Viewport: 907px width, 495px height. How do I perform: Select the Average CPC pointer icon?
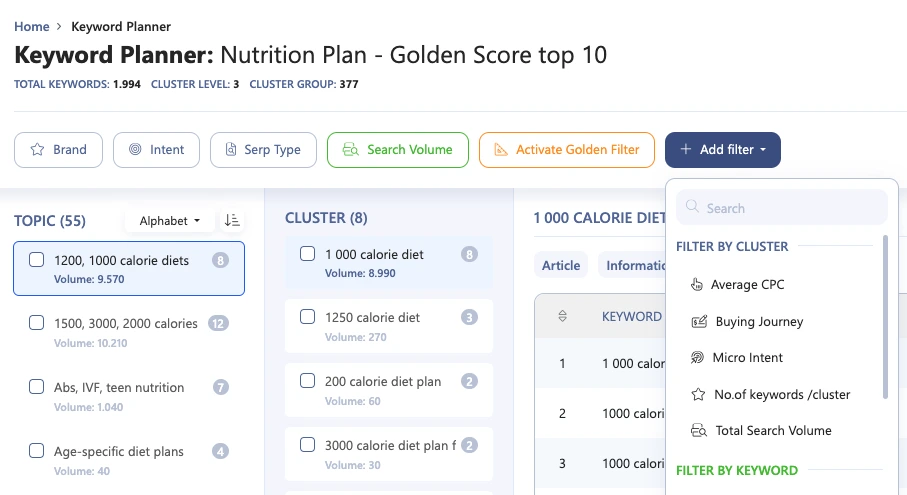coord(697,285)
